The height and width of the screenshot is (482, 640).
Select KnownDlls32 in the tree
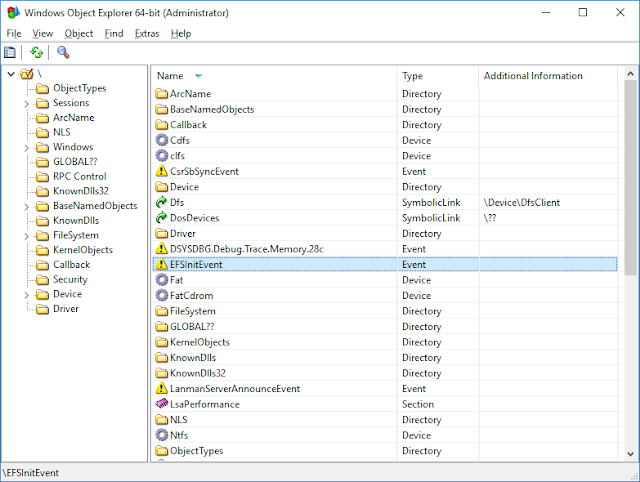(x=81, y=191)
